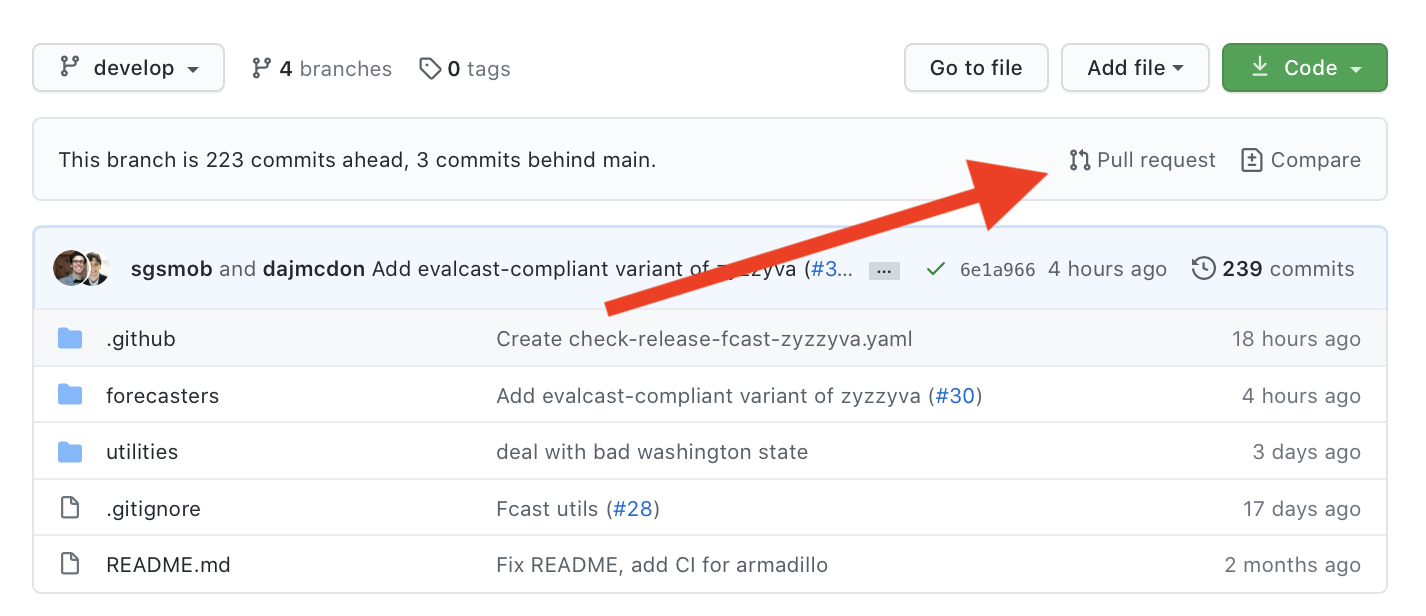Open the README.md file

coord(168,565)
